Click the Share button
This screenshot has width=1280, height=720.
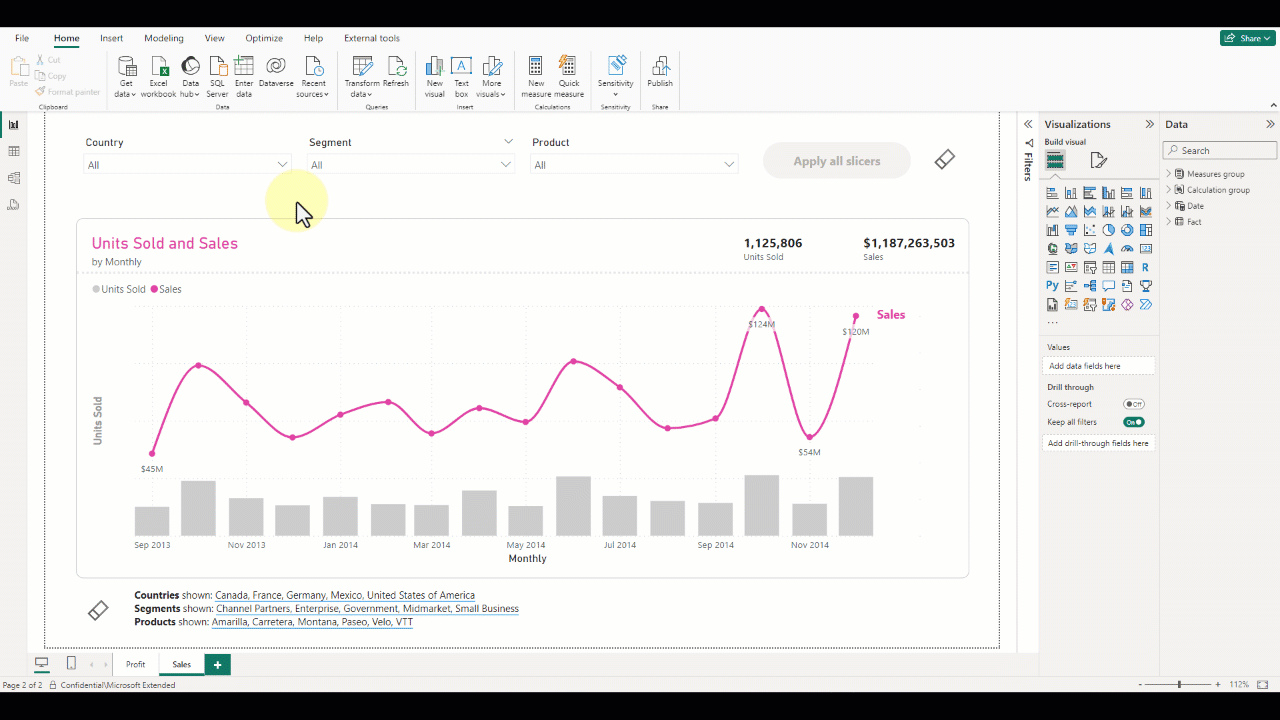tap(1247, 38)
